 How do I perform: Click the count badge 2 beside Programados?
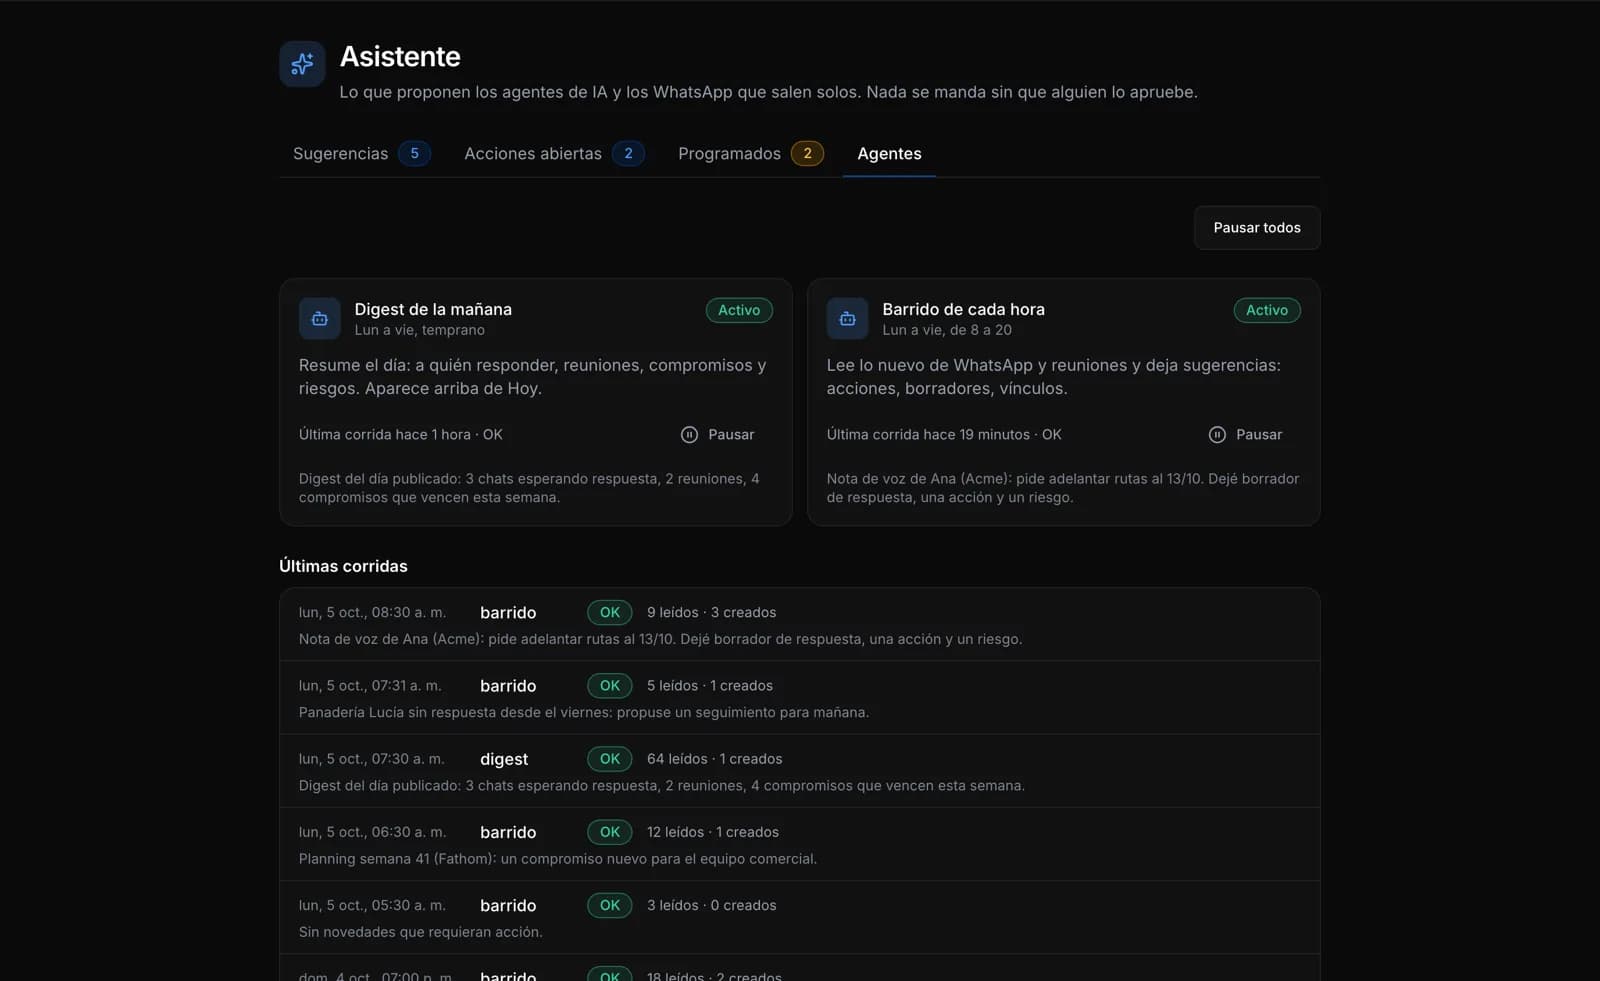click(807, 153)
